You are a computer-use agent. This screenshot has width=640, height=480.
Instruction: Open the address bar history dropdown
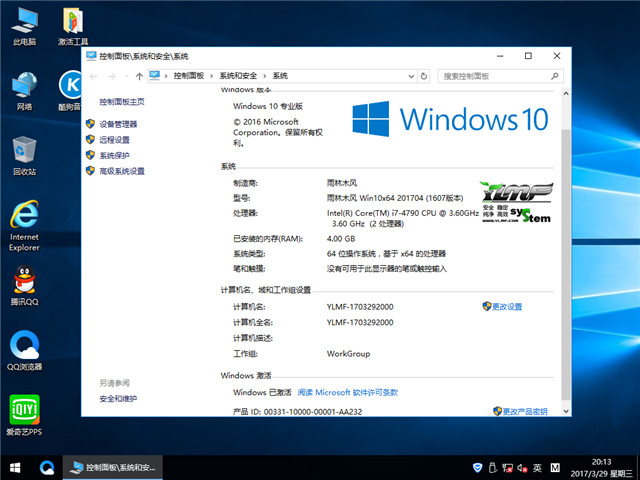point(411,76)
